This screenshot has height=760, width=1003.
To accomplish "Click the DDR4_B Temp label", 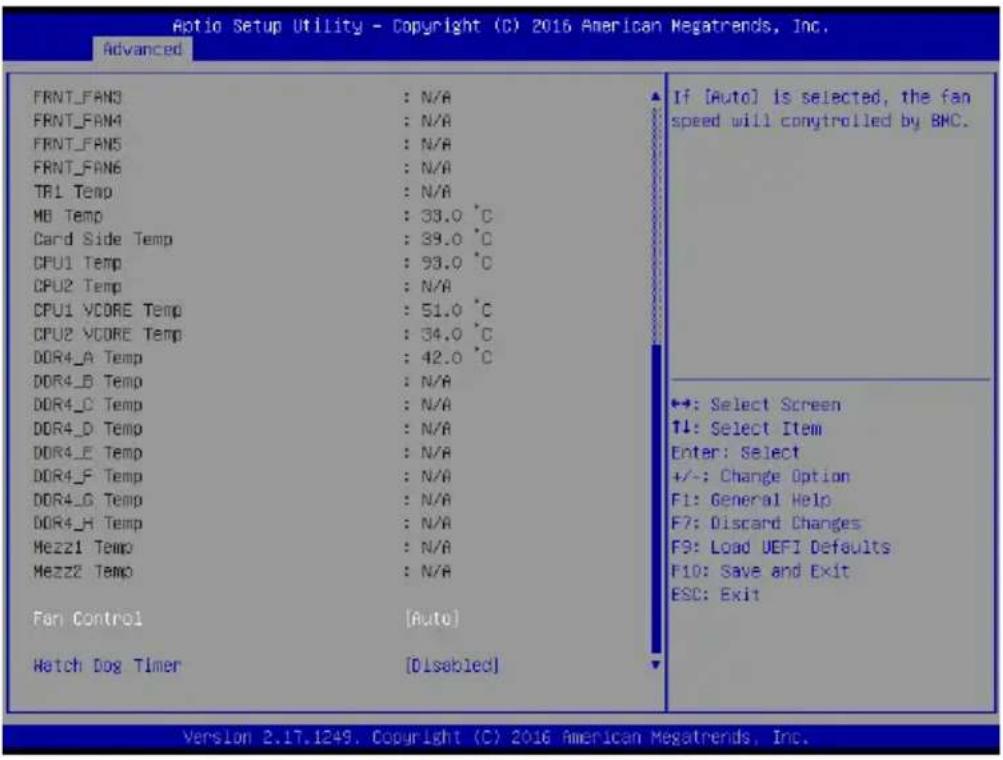I will 88,381.
